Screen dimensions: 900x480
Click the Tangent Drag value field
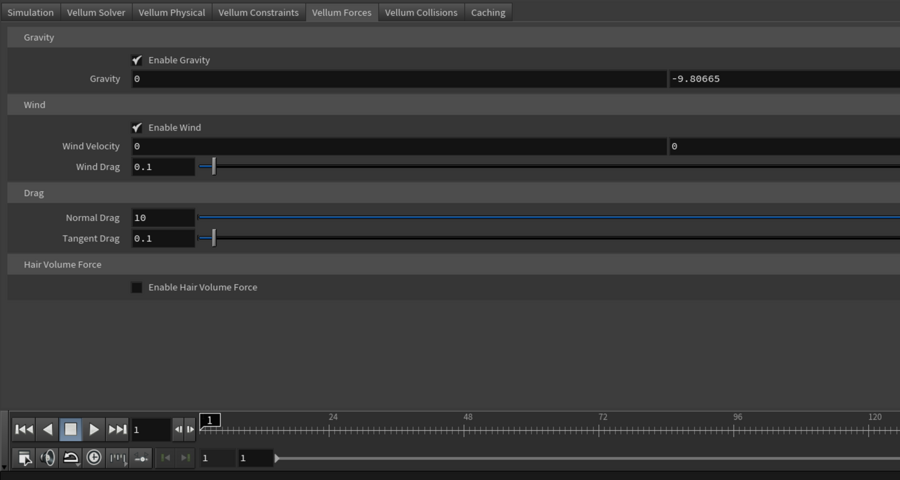(x=164, y=238)
